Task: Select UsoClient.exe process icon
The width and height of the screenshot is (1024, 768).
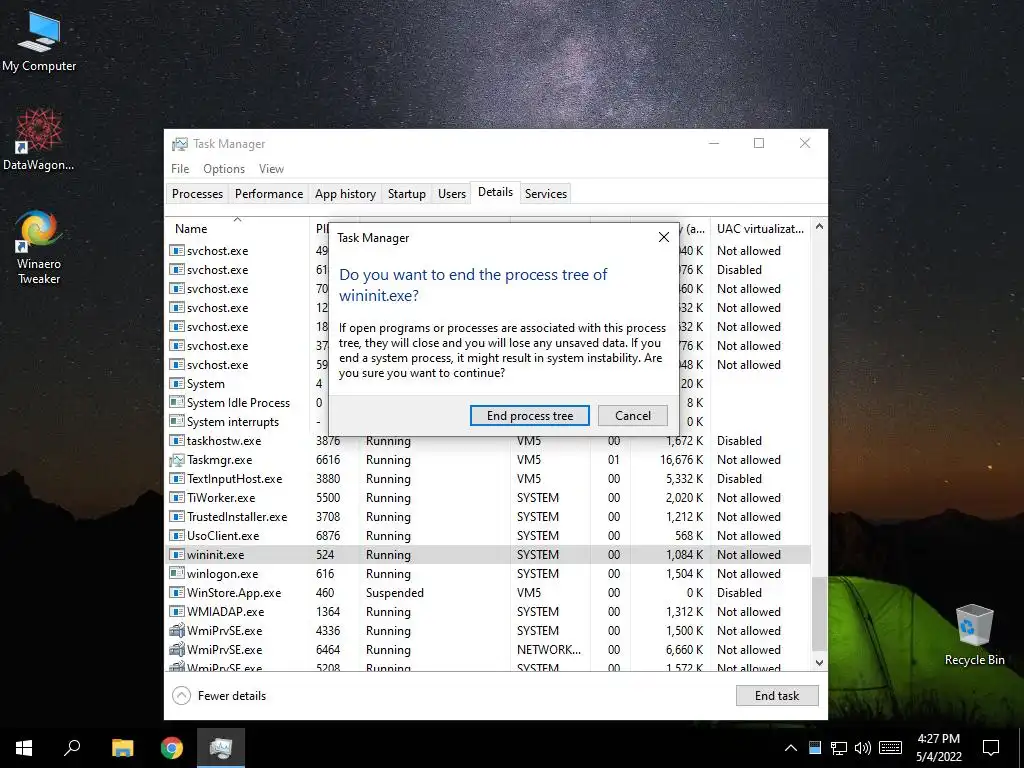Action: [176, 536]
